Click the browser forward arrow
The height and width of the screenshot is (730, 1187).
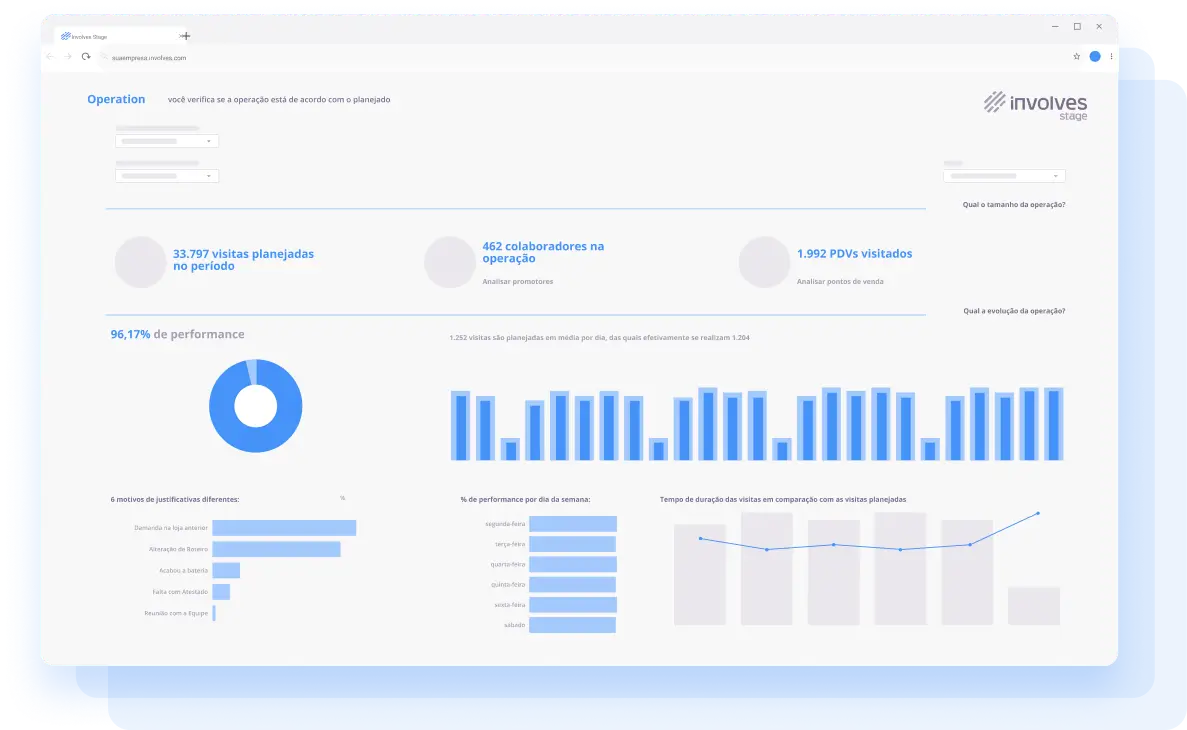(68, 57)
